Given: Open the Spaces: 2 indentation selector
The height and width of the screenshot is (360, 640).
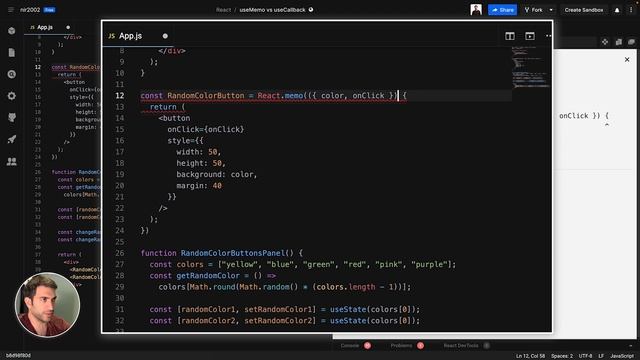Looking at the screenshot, I should (562, 356).
